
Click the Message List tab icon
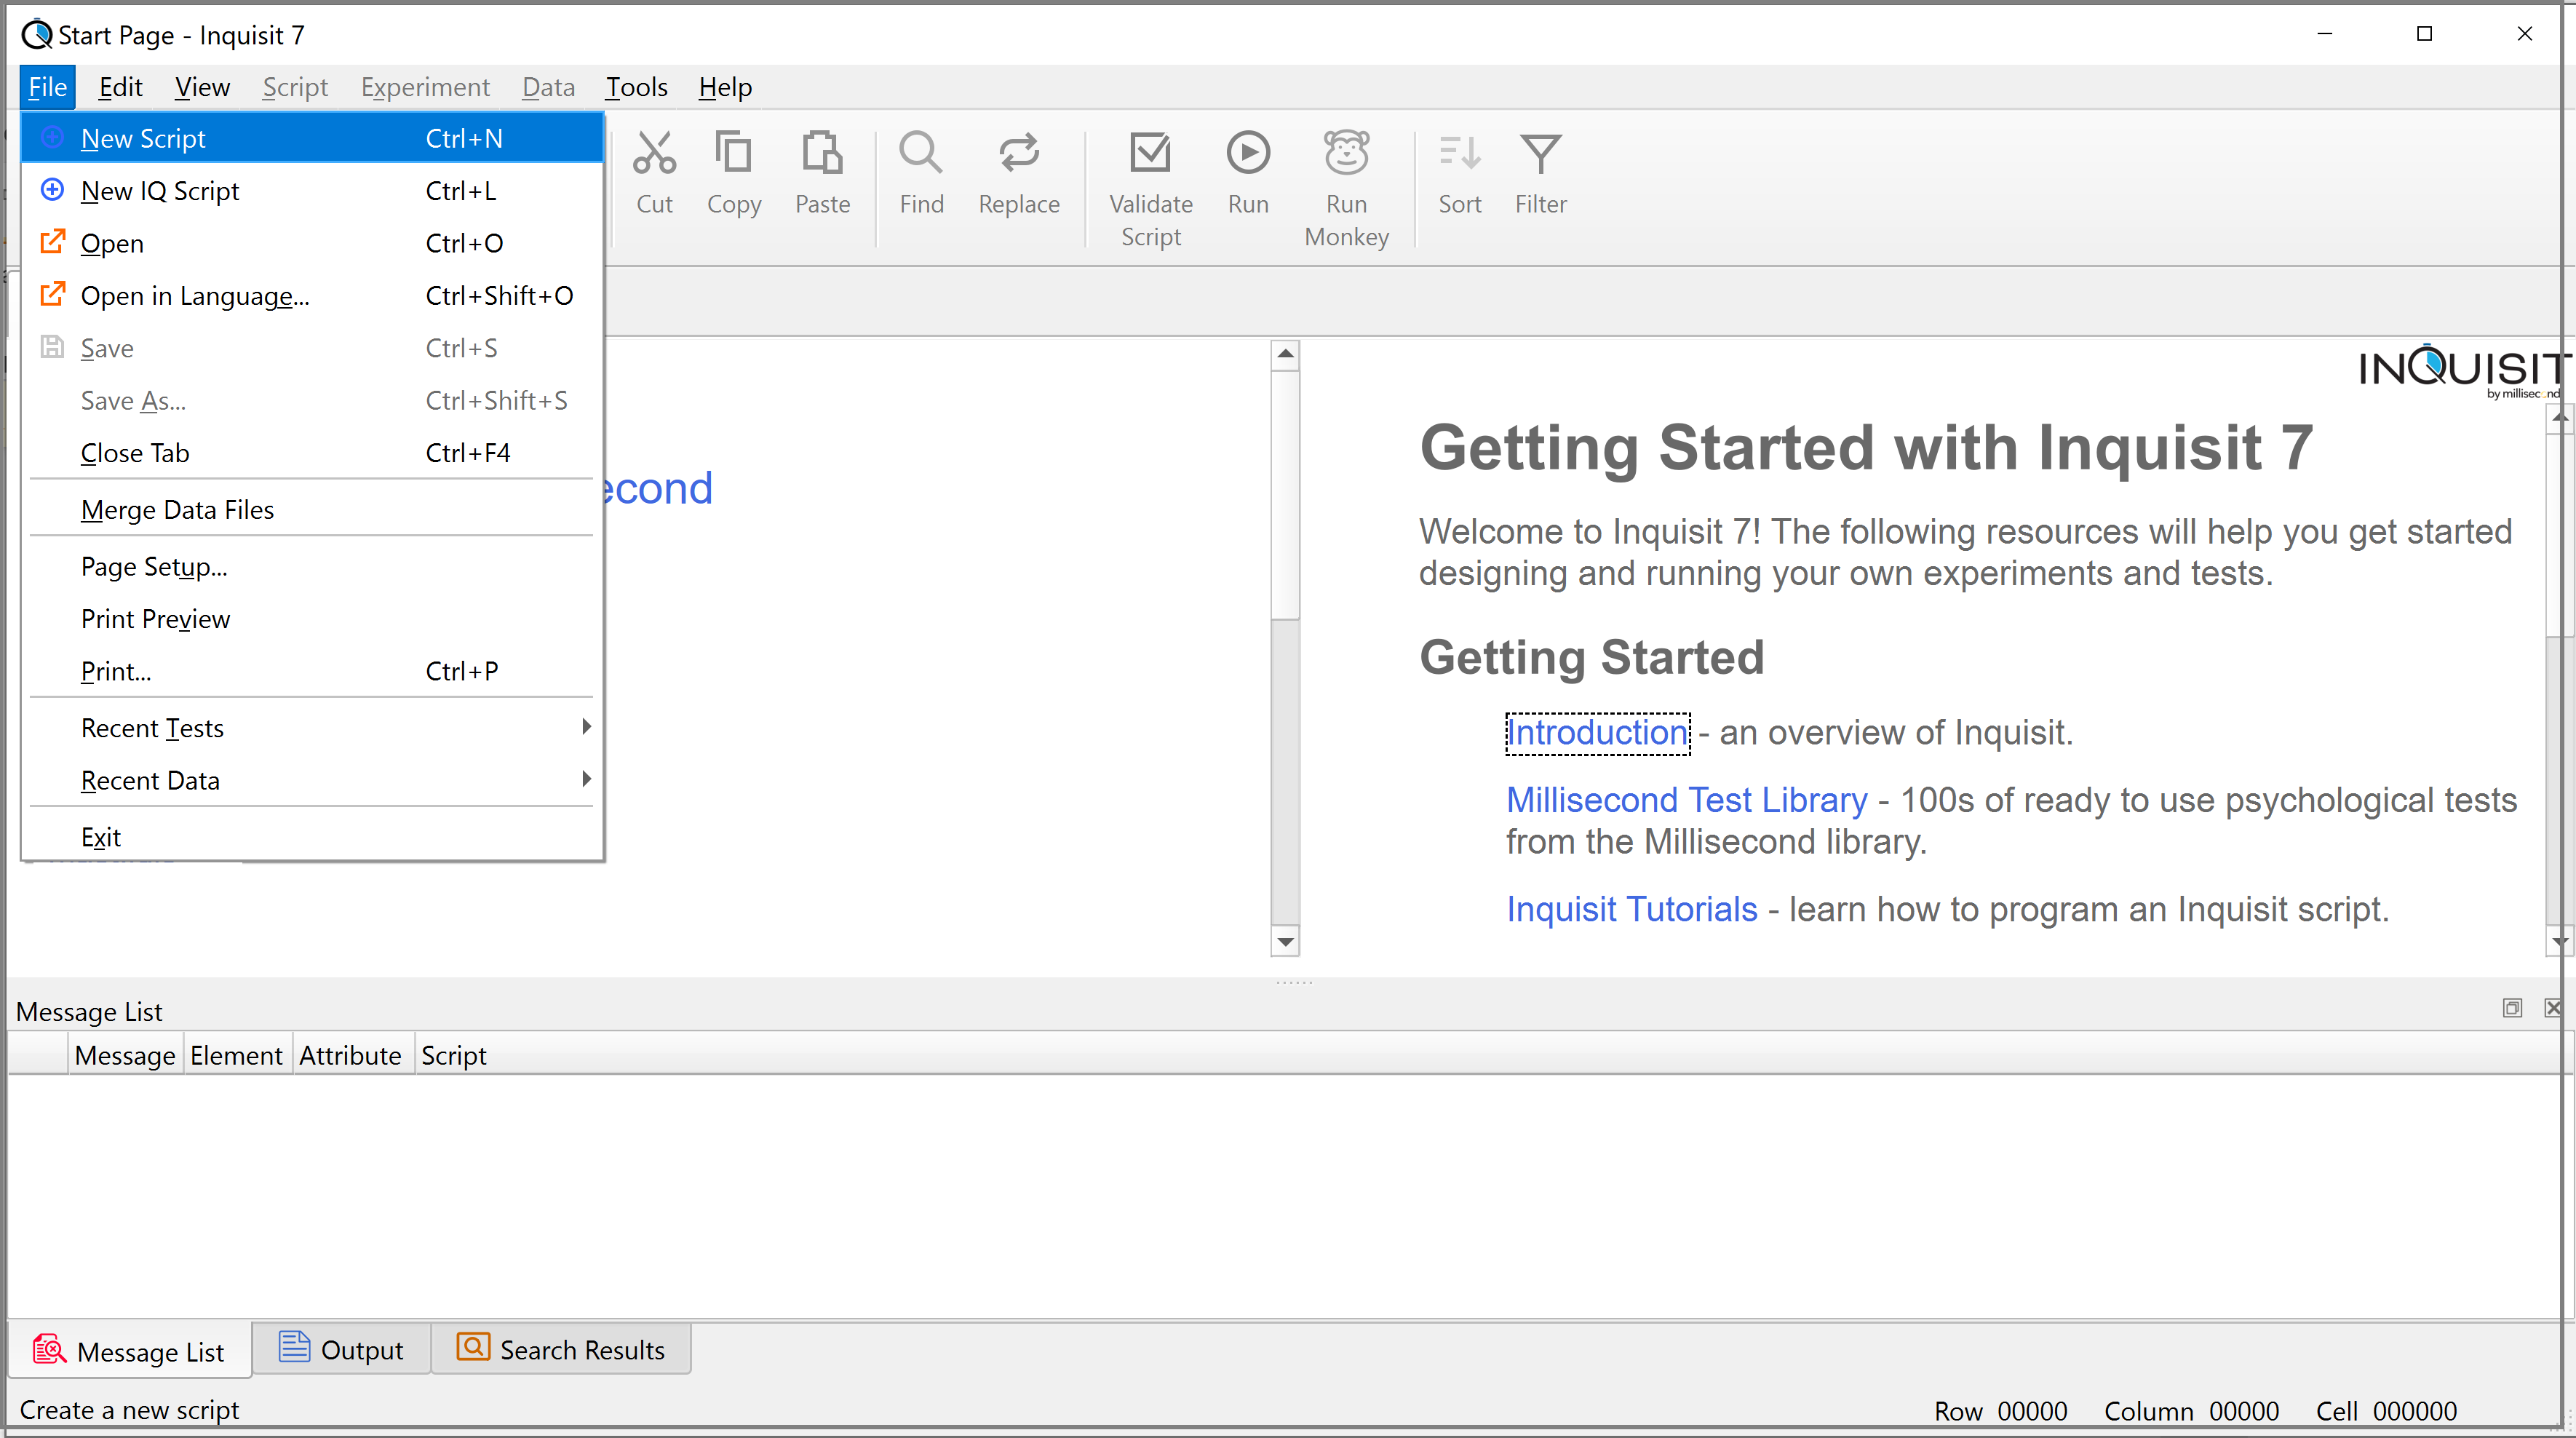click(x=49, y=1349)
